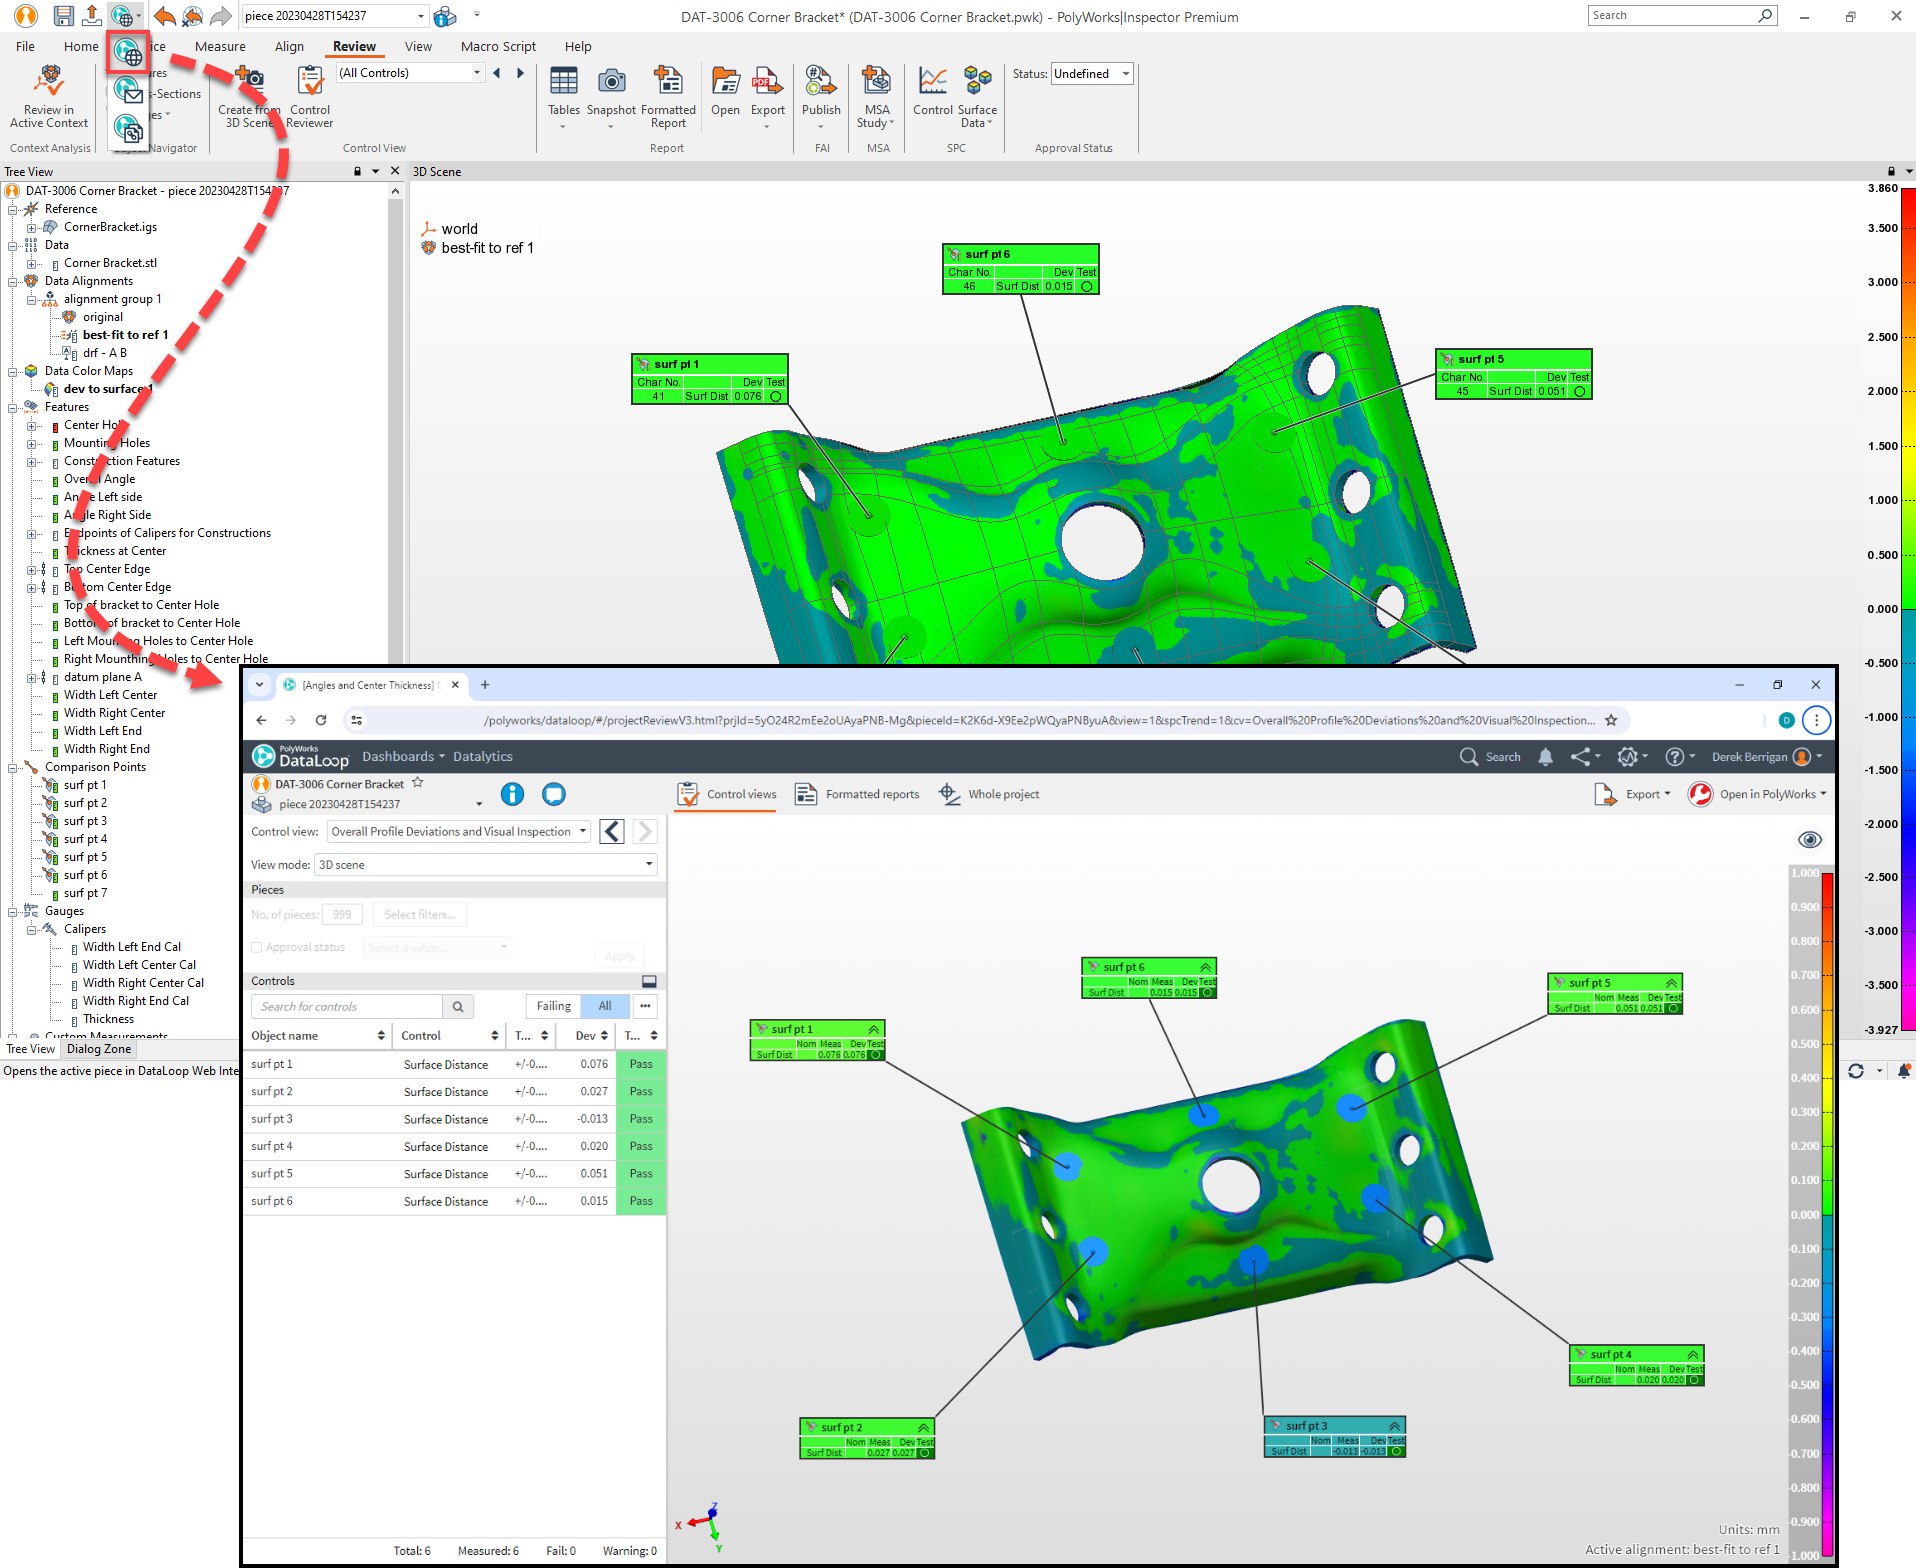Open the Approval Status dropdown
Image resolution: width=1916 pixels, height=1568 pixels.
click(x=1092, y=74)
